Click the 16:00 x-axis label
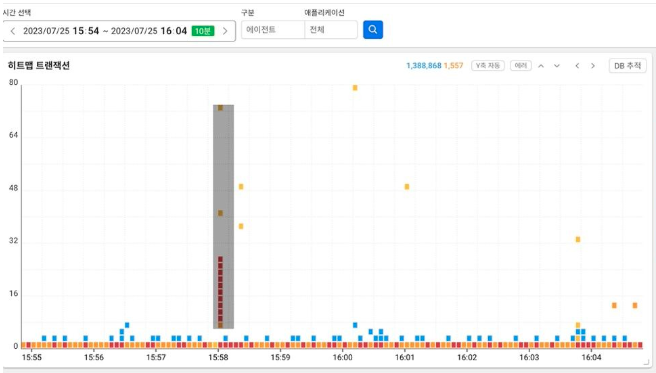This screenshot has height=373, width=656. click(x=343, y=358)
